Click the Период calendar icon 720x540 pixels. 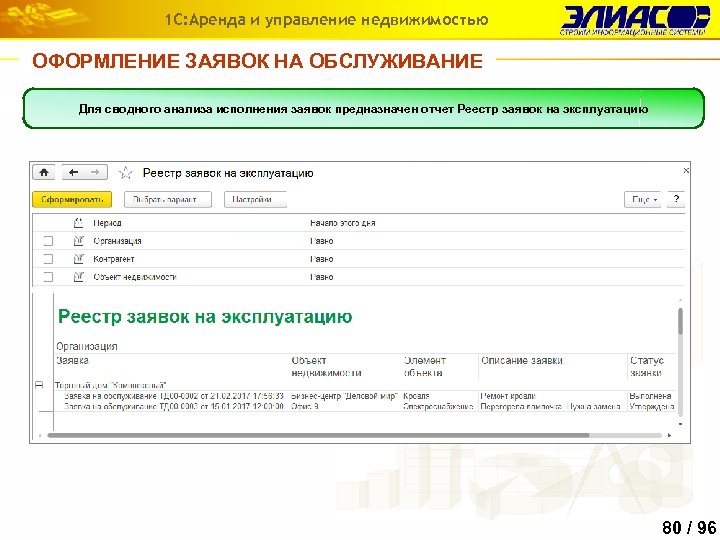(x=79, y=223)
